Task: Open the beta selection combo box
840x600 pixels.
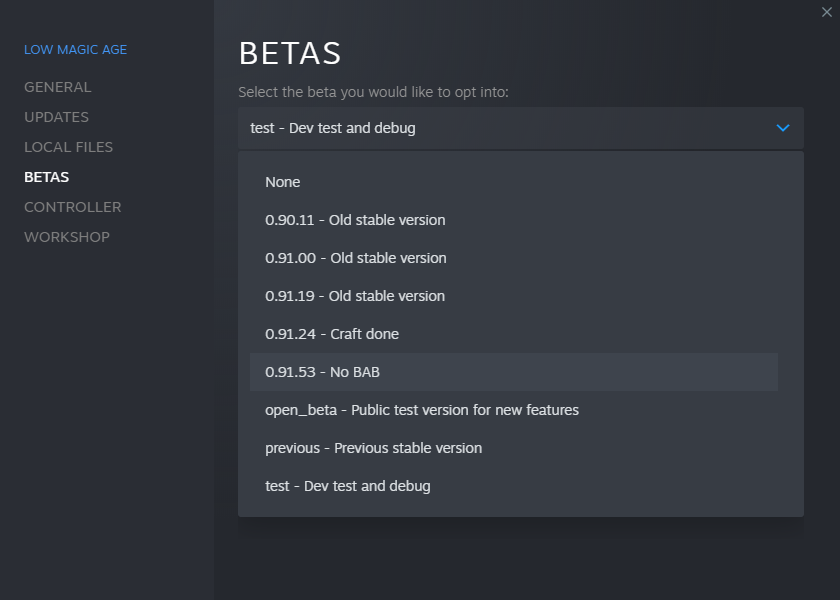Action: 521,128
